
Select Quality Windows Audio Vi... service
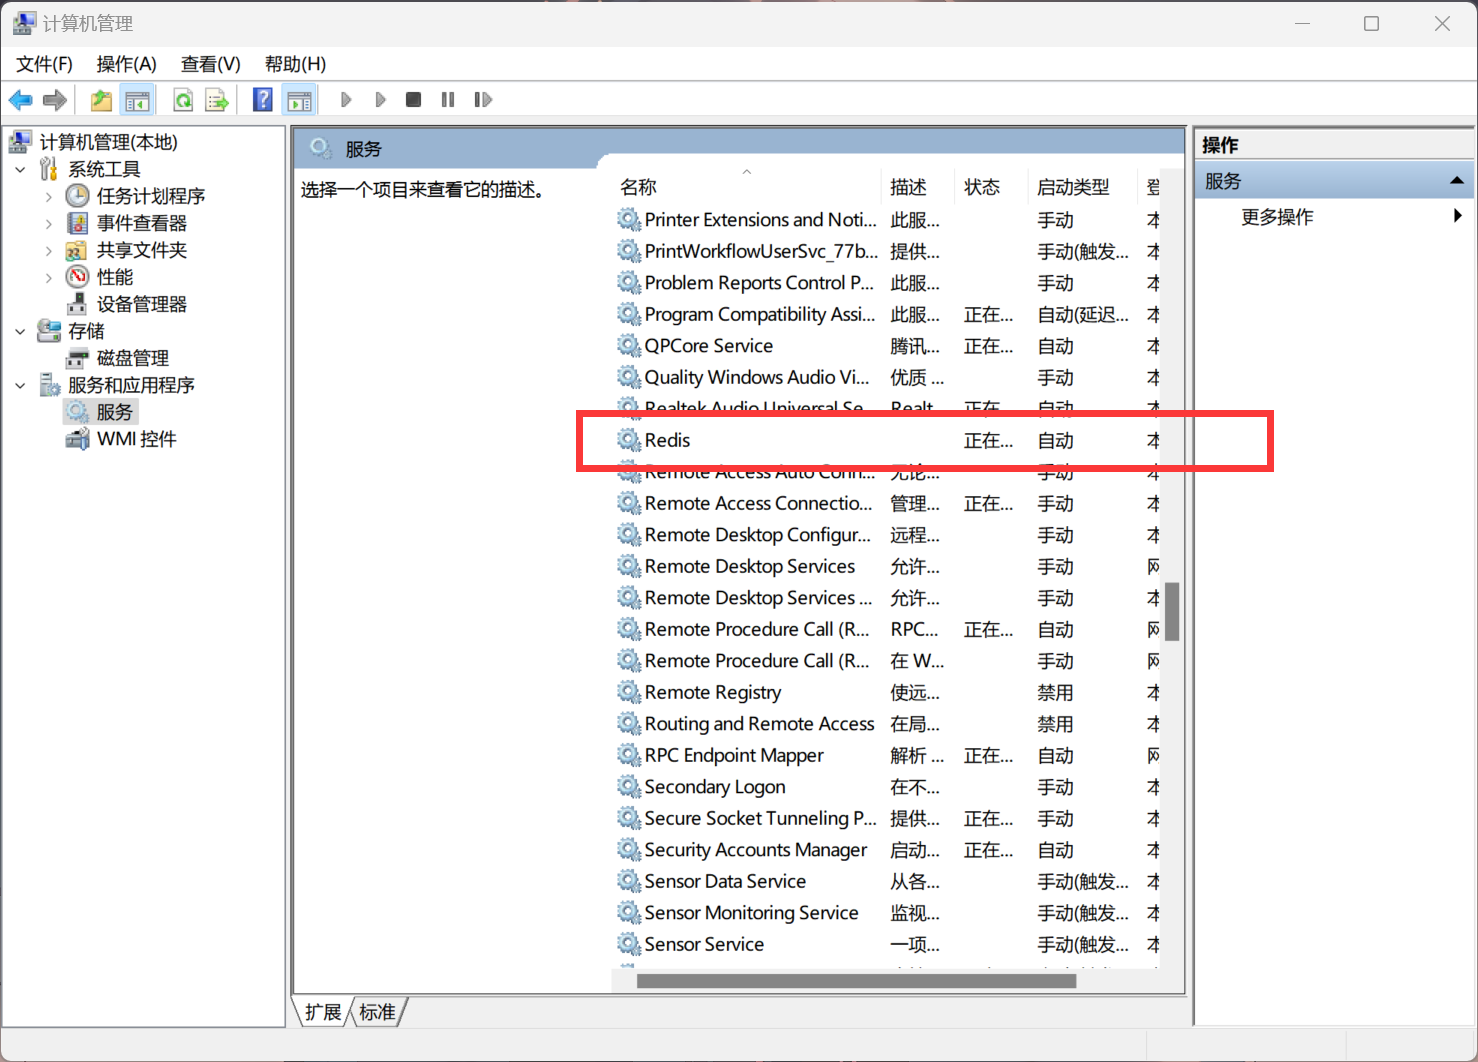(x=886, y=377)
